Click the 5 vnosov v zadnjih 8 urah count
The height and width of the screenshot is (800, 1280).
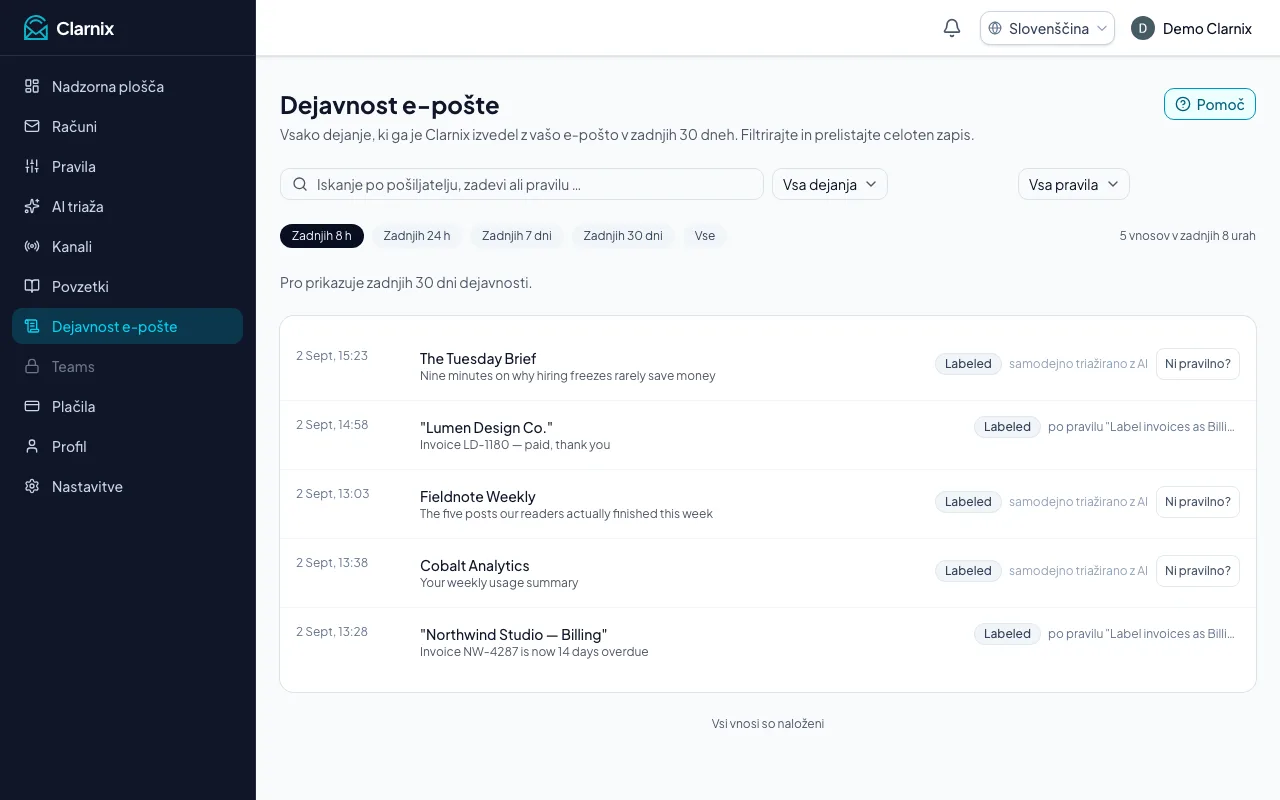(x=1187, y=236)
